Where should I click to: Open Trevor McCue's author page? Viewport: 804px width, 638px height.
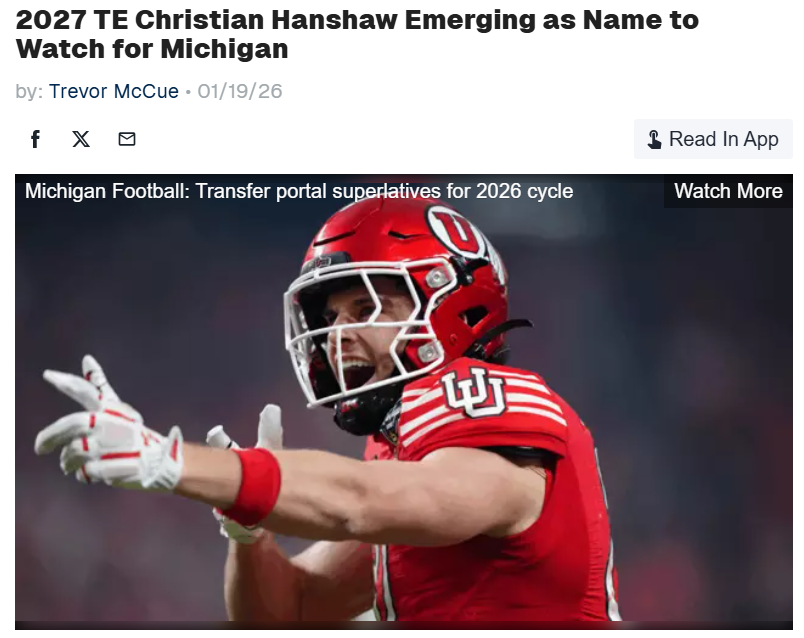pyautogui.click(x=114, y=91)
